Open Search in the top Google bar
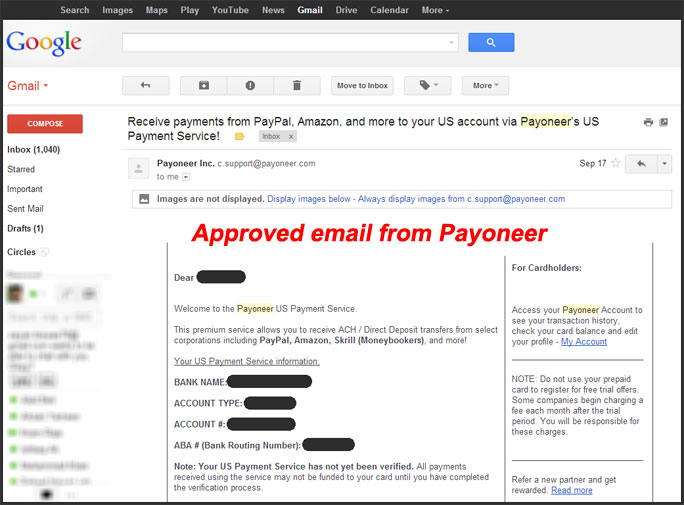Viewport: 684px width, 505px height. [x=75, y=10]
